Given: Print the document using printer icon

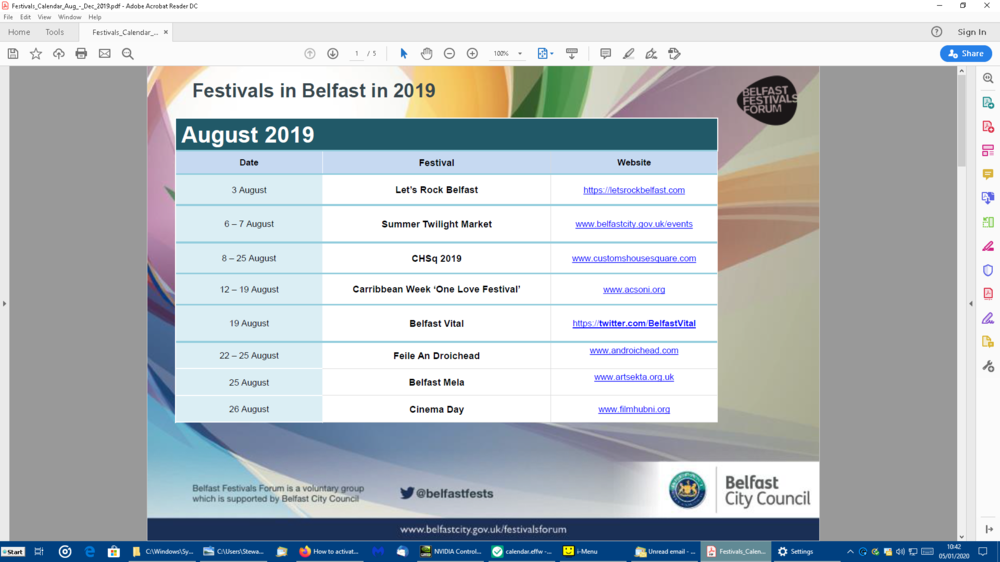Looking at the screenshot, I should [x=82, y=53].
